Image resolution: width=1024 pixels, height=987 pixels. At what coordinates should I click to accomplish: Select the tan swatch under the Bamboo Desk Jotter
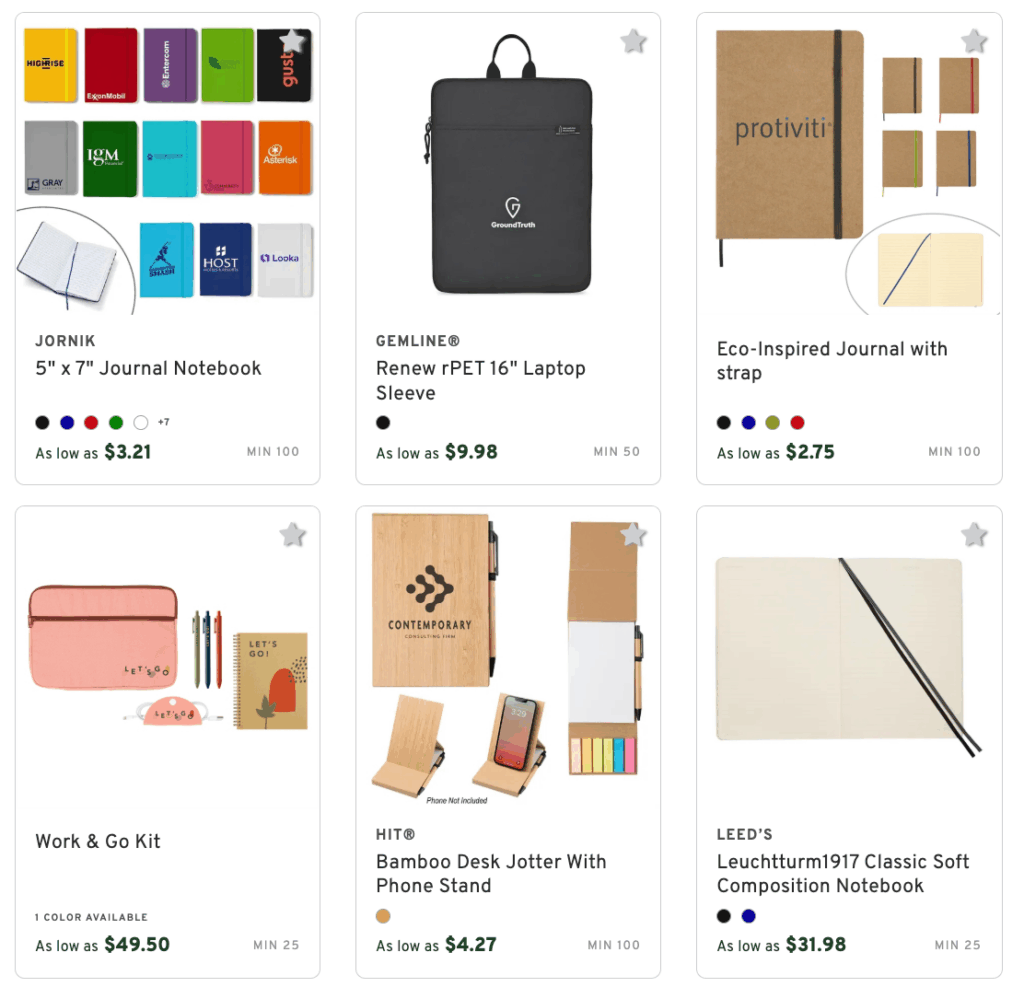point(383,914)
